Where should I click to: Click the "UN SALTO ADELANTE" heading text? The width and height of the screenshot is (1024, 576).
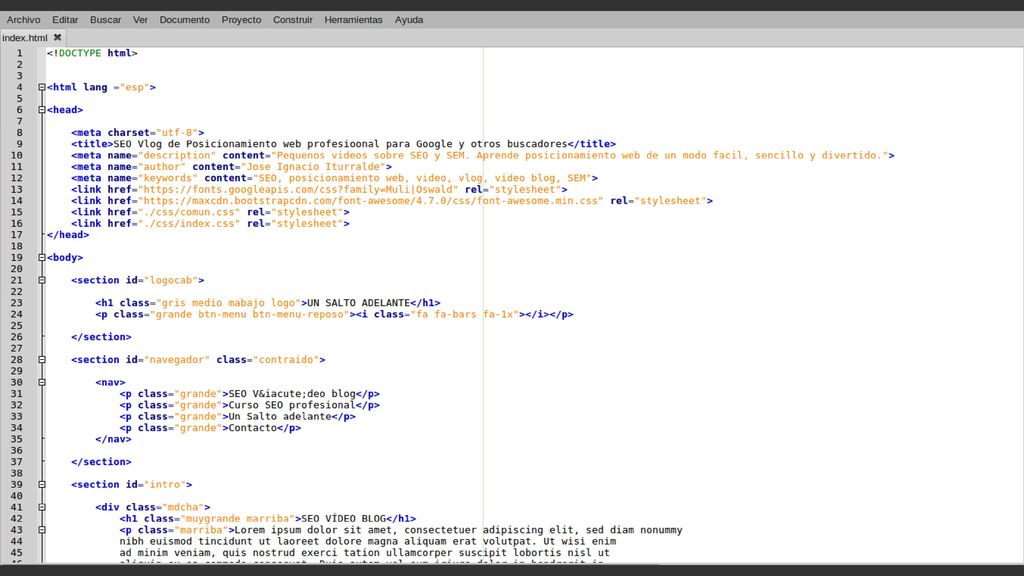point(359,303)
